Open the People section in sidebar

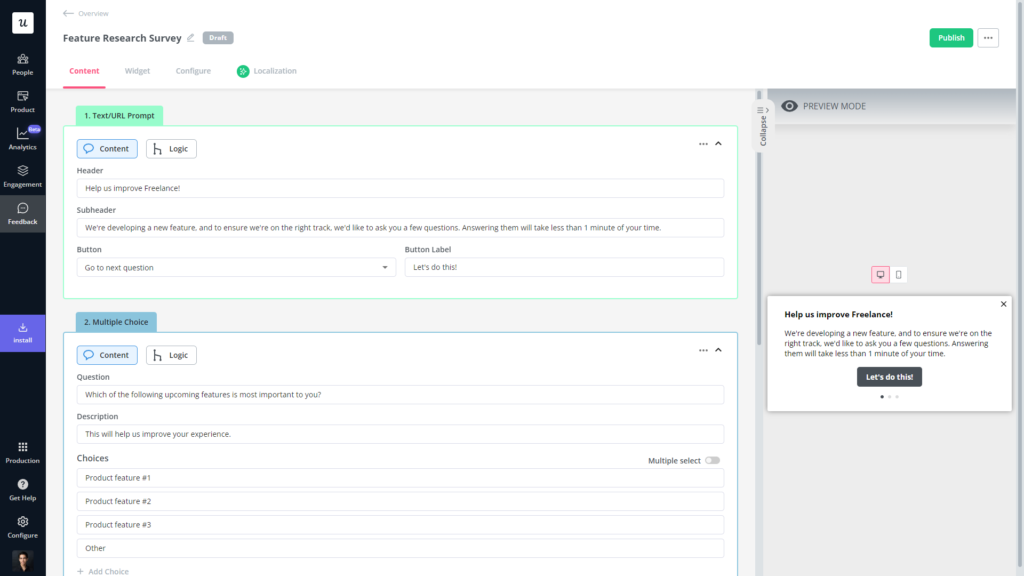click(21, 62)
